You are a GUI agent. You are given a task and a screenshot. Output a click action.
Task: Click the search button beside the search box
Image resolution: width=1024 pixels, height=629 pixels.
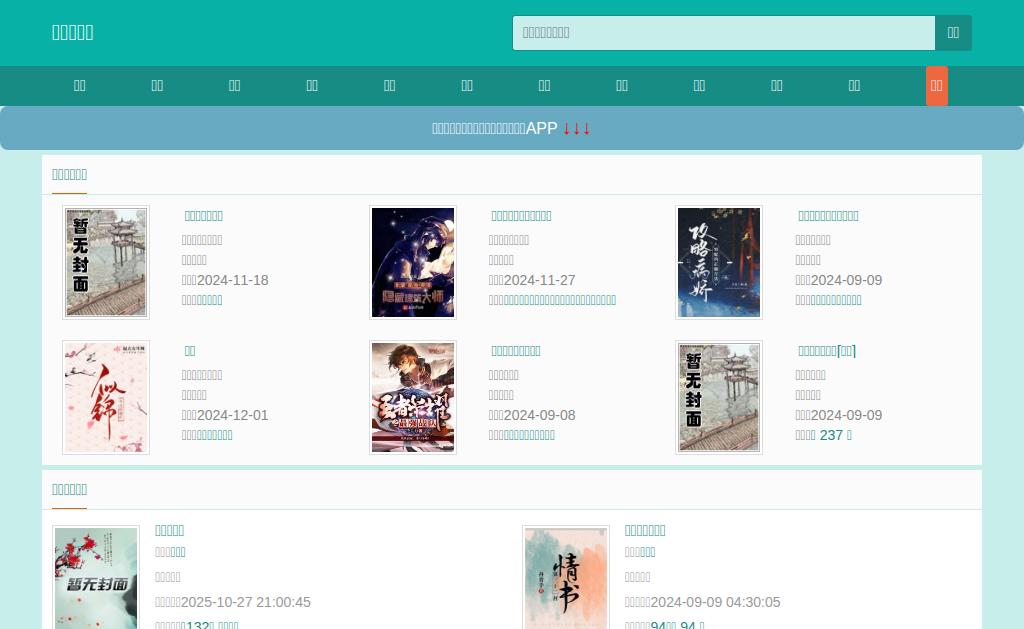[x=953, y=33]
